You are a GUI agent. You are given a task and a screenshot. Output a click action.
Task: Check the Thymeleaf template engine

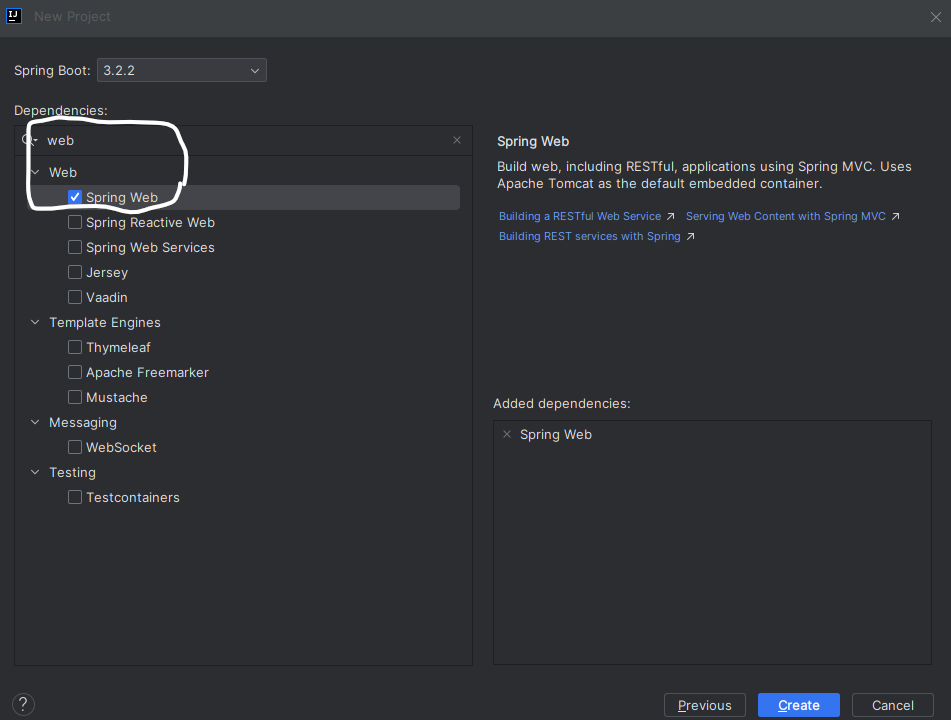coord(75,347)
